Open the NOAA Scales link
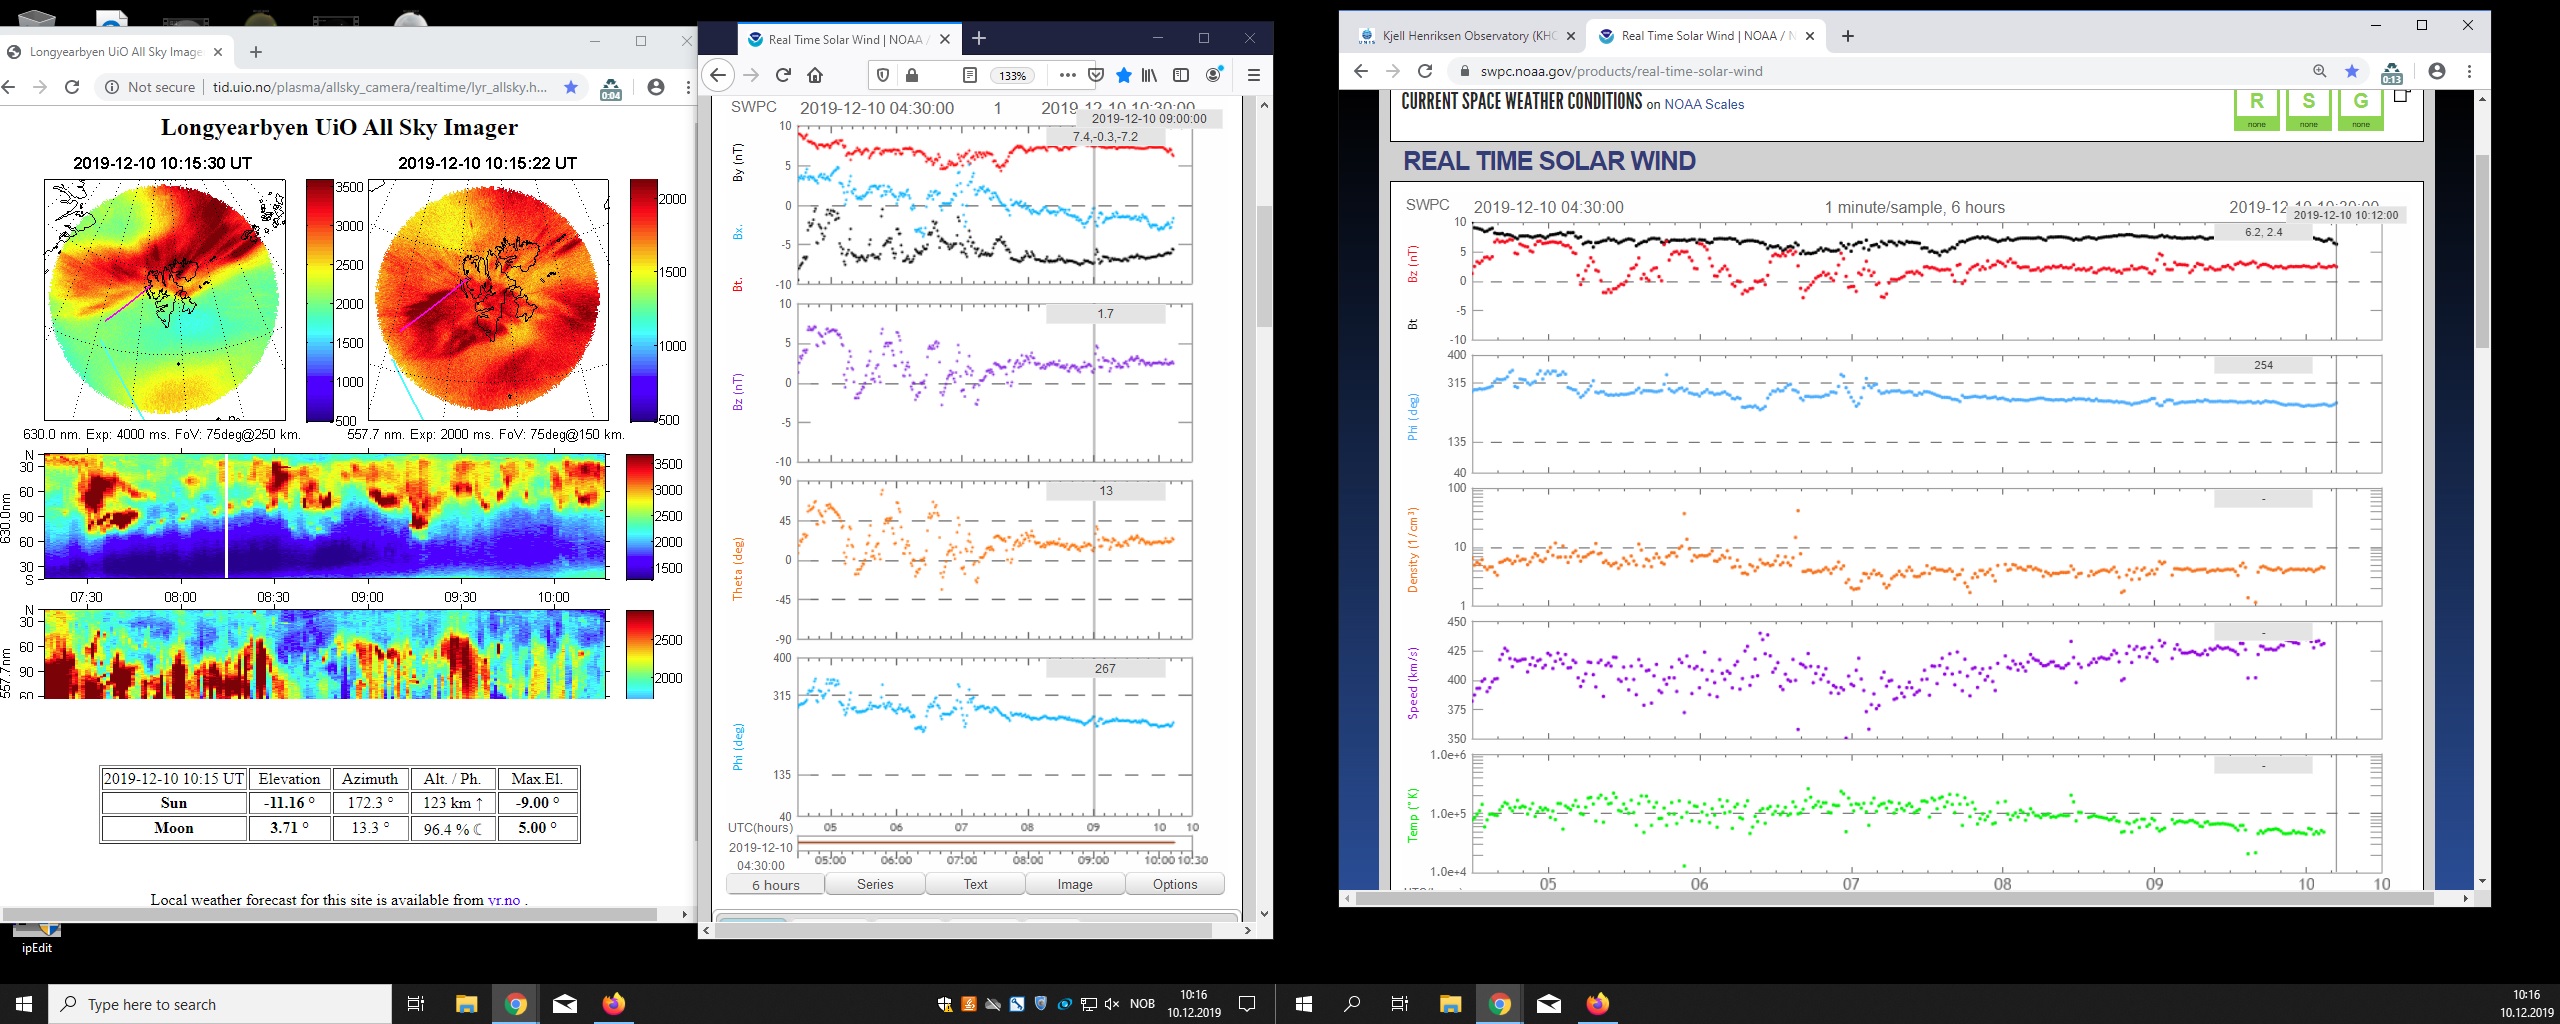Screen dimensions: 2560x1024 pyautogui.click(x=1703, y=104)
